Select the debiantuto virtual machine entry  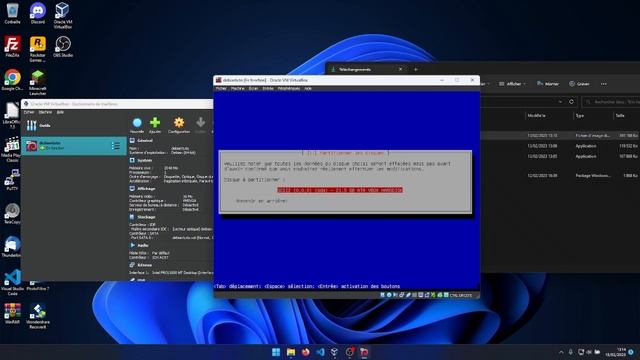73,146
